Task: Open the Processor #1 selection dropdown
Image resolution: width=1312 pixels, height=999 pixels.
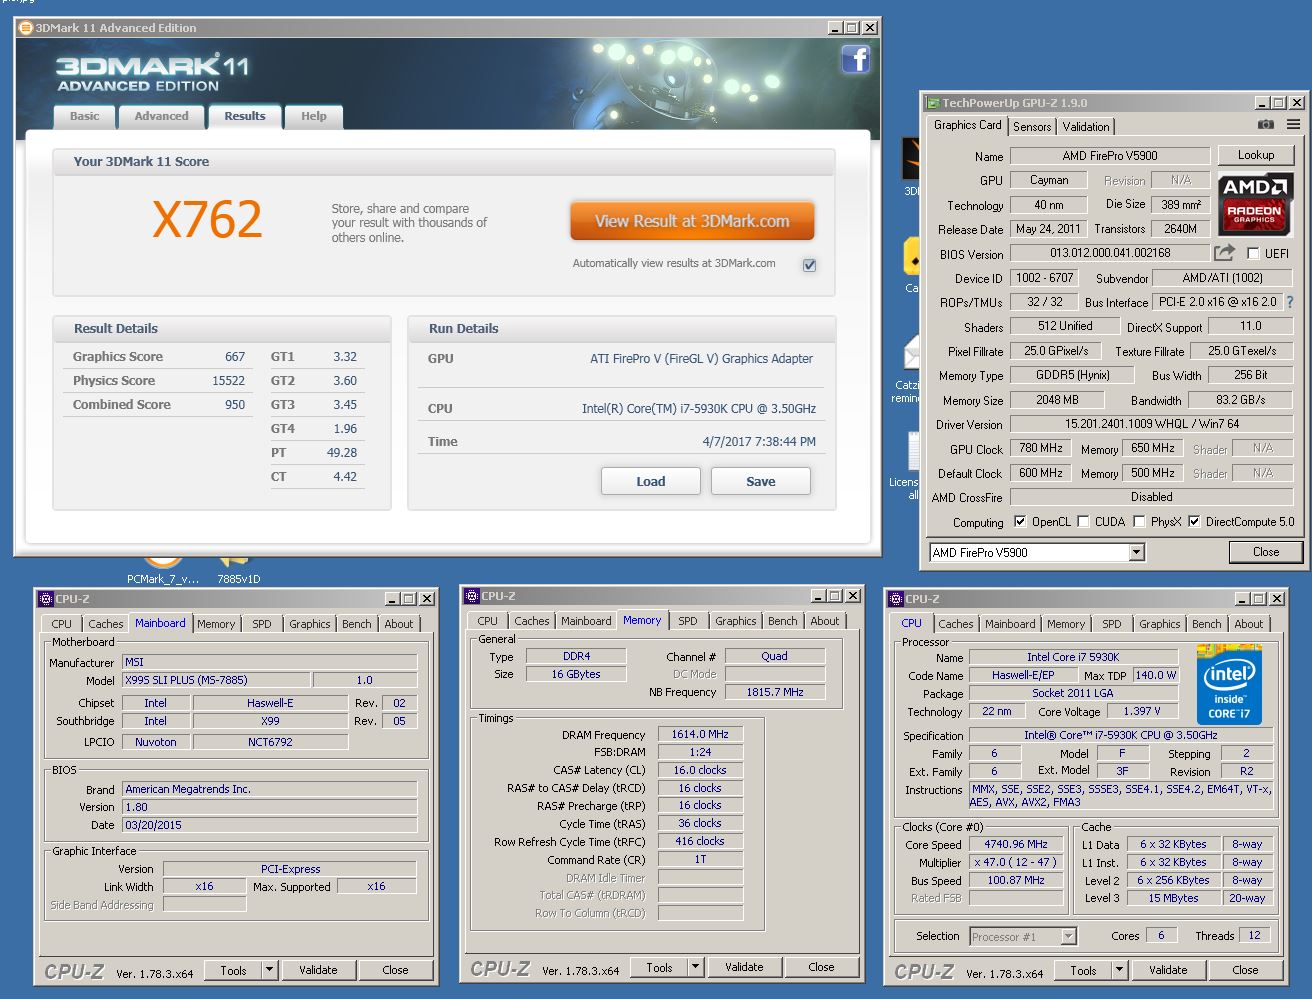Action: coord(1068,936)
